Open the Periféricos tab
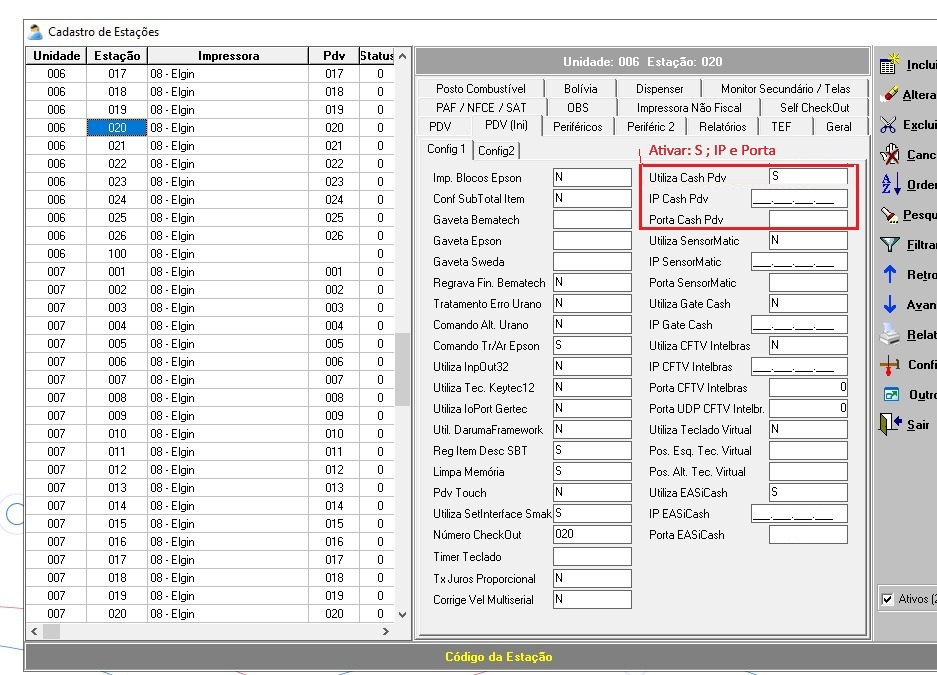This screenshot has width=937, height=675. pos(577,127)
